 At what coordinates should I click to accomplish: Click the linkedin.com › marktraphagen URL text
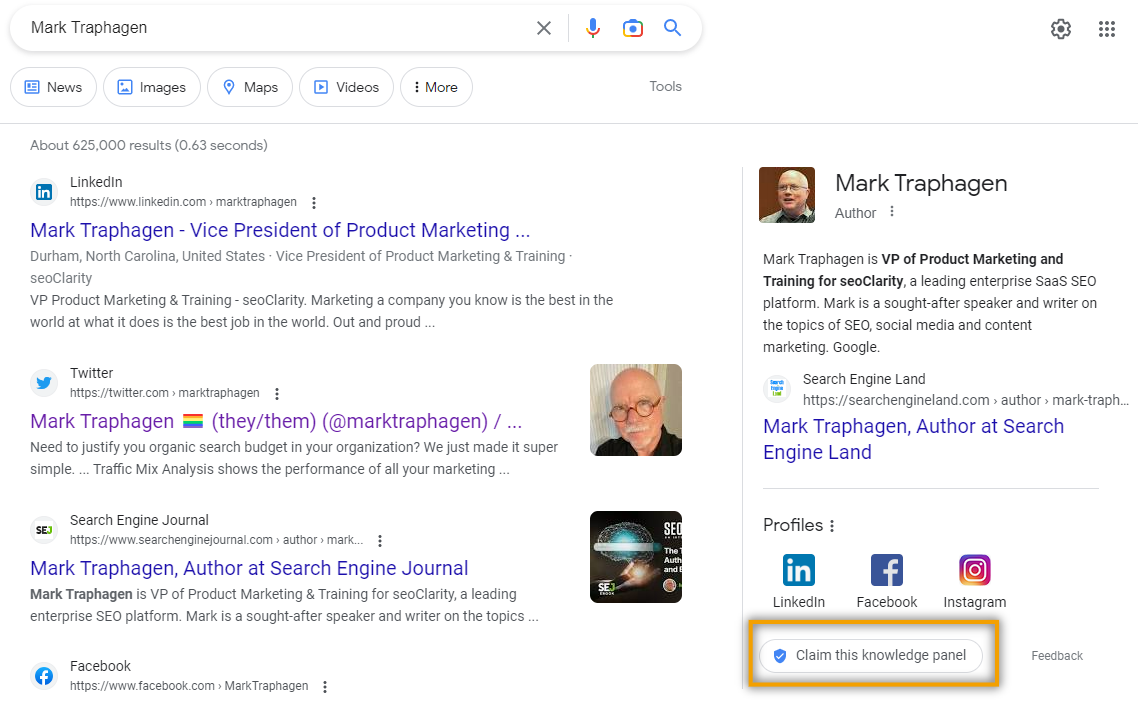coord(184,202)
